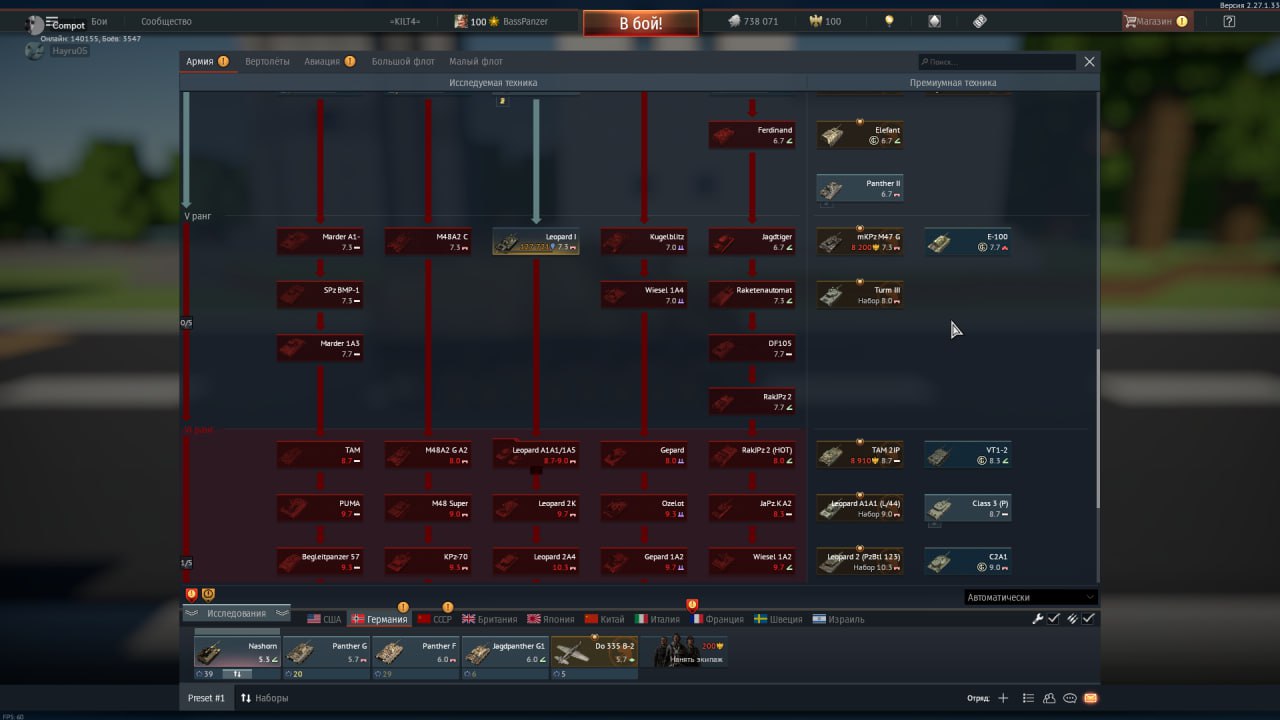Switch to the Вертолёты tab
Viewport: 1280px width, 720px height.
[267, 61]
